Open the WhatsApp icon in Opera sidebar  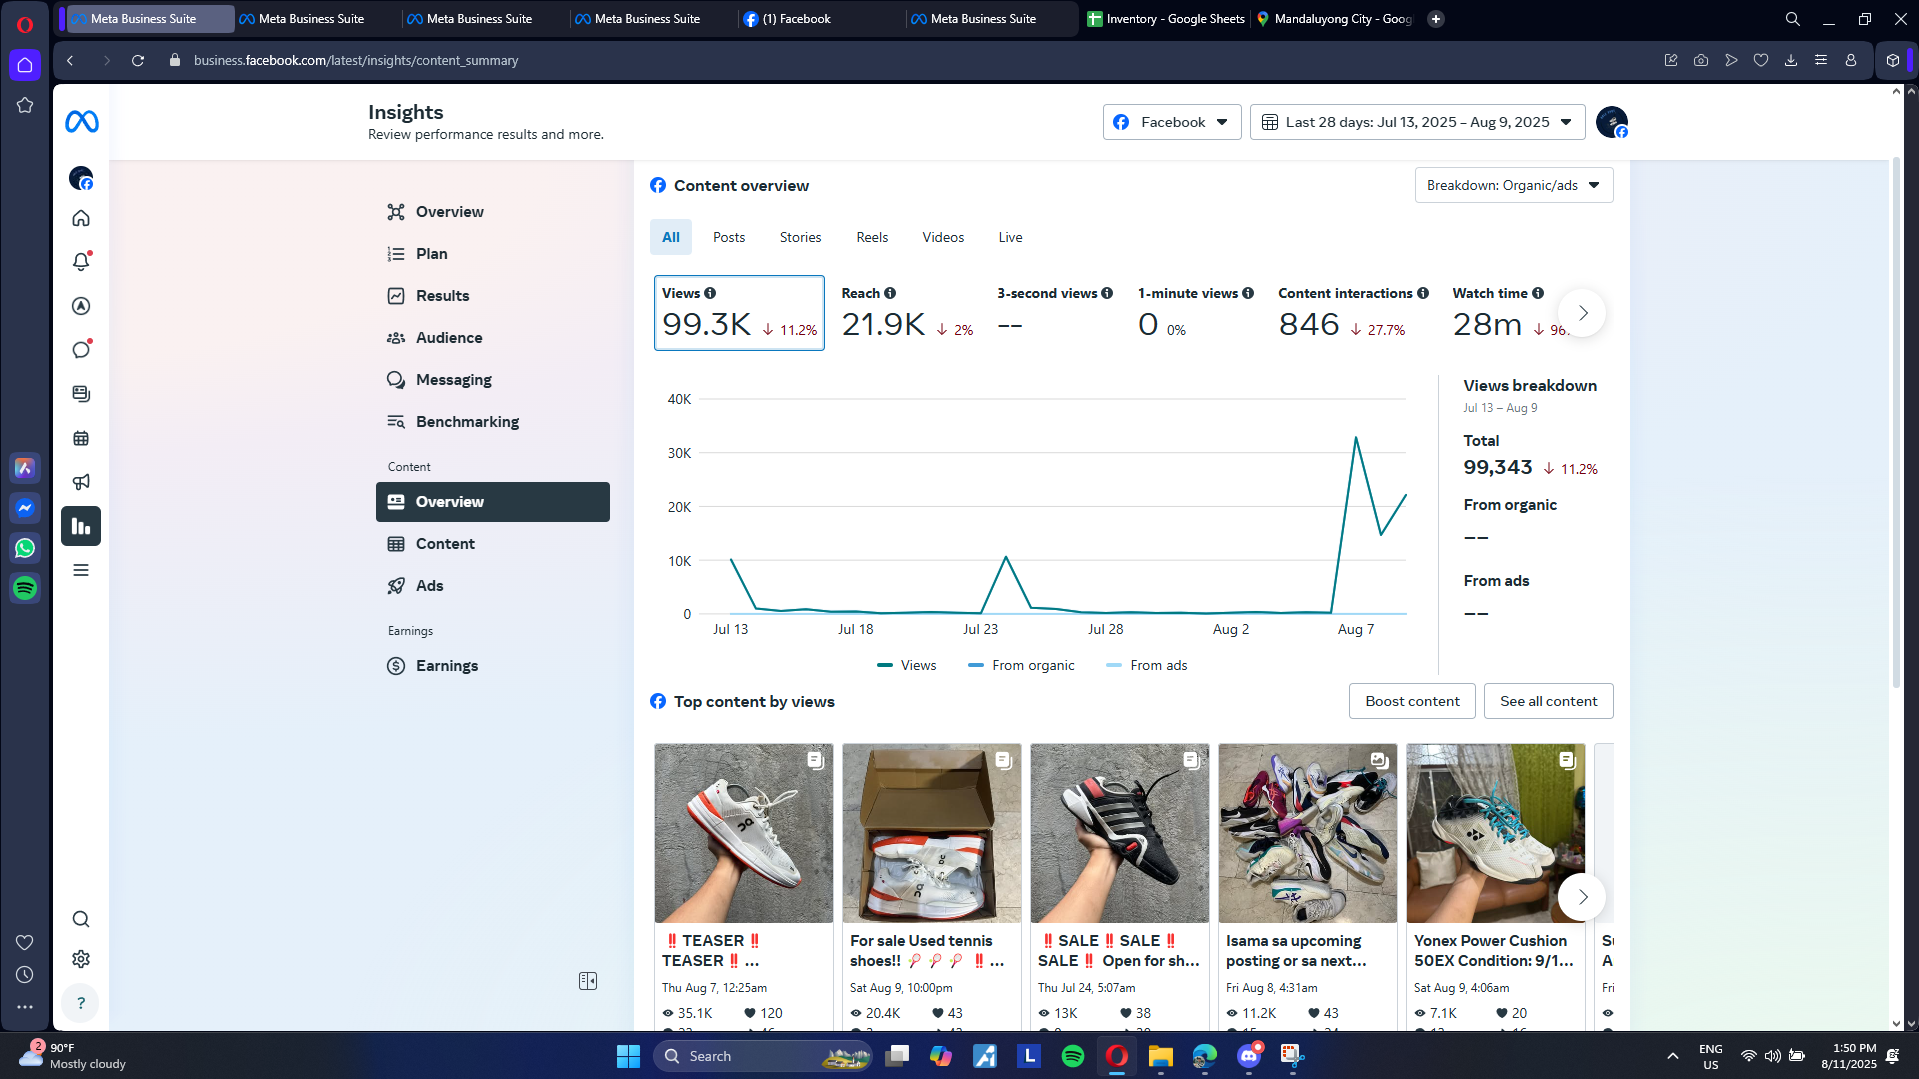25,548
